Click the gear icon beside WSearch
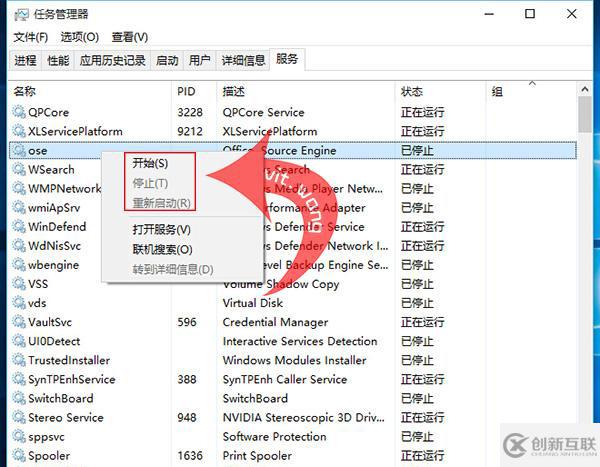600x467 pixels. click(19, 169)
